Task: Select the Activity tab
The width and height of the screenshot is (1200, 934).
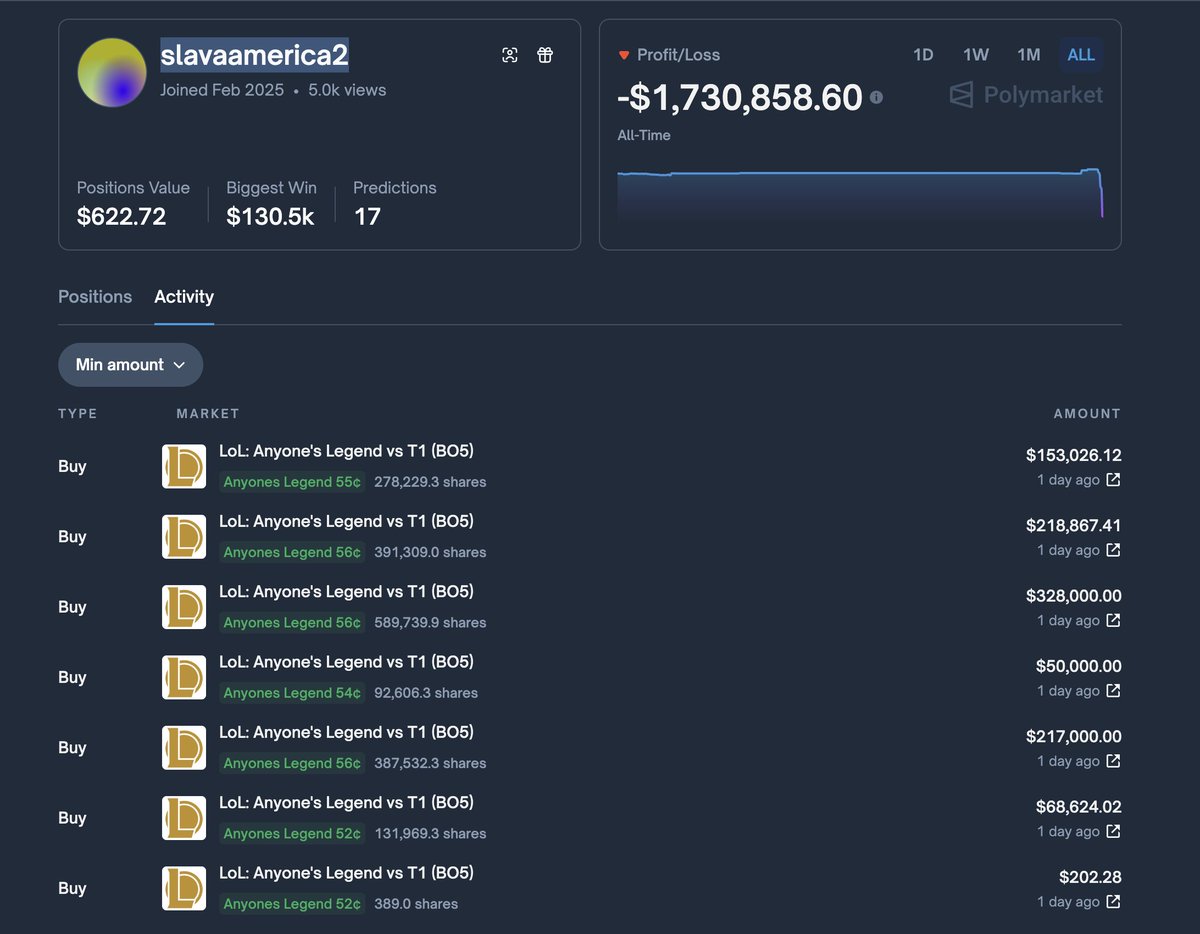Action: [x=184, y=297]
